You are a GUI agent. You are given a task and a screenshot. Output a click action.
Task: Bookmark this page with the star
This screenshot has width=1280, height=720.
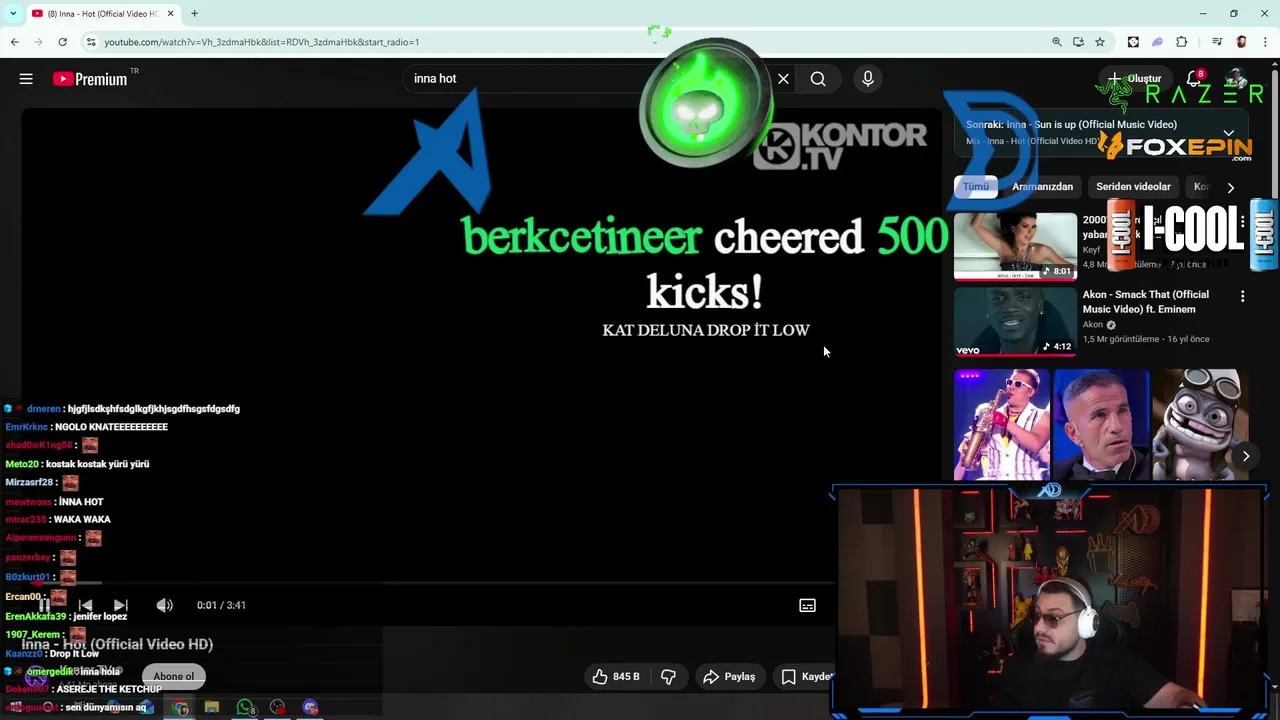[x=1100, y=42]
